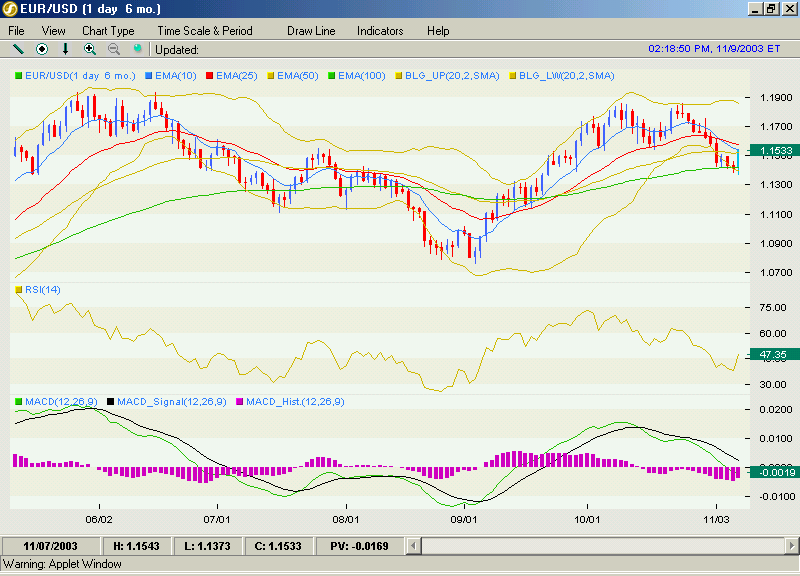
Task: Open the Help menu
Action: click(438, 31)
